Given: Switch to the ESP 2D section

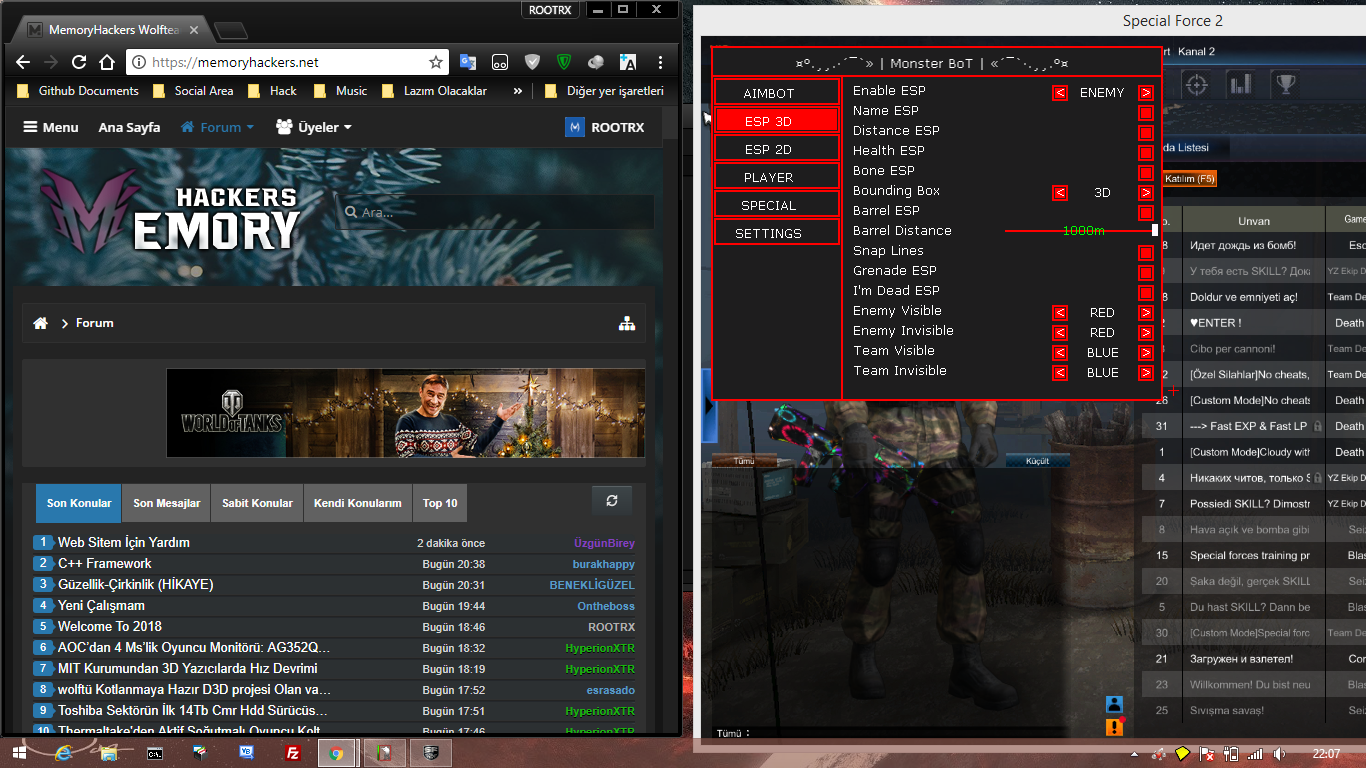Looking at the screenshot, I should click(x=777, y=148).
